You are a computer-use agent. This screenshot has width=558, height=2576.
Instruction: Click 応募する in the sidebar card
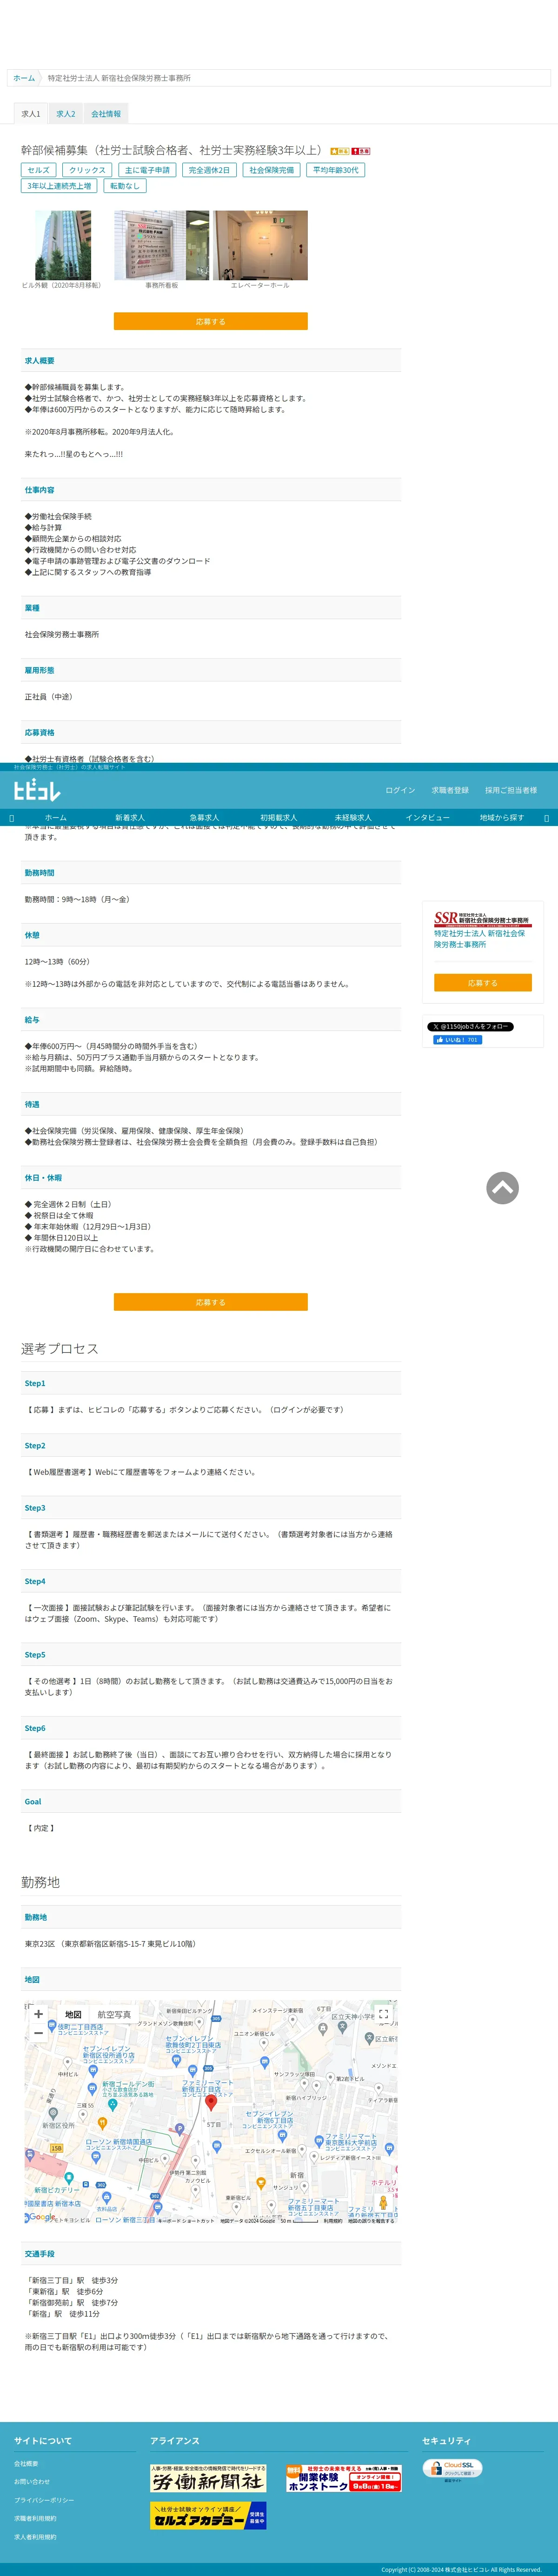pos(483,983)
